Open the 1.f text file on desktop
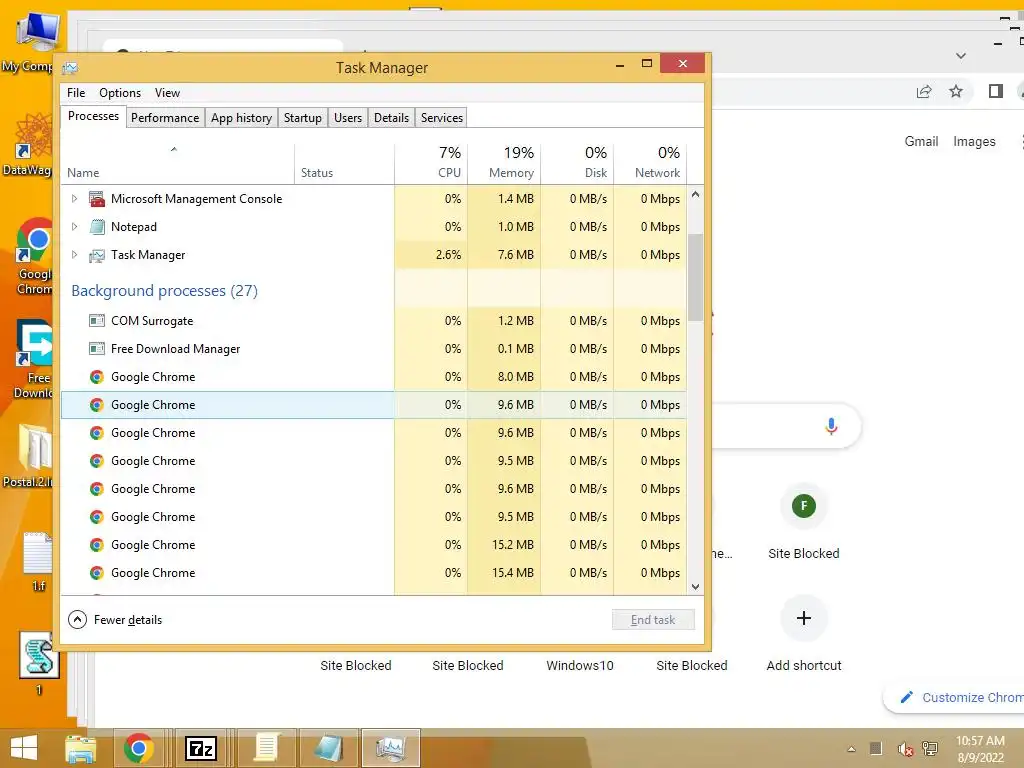This screenshot has height=768, width=1024. click(x=38, y=562)
